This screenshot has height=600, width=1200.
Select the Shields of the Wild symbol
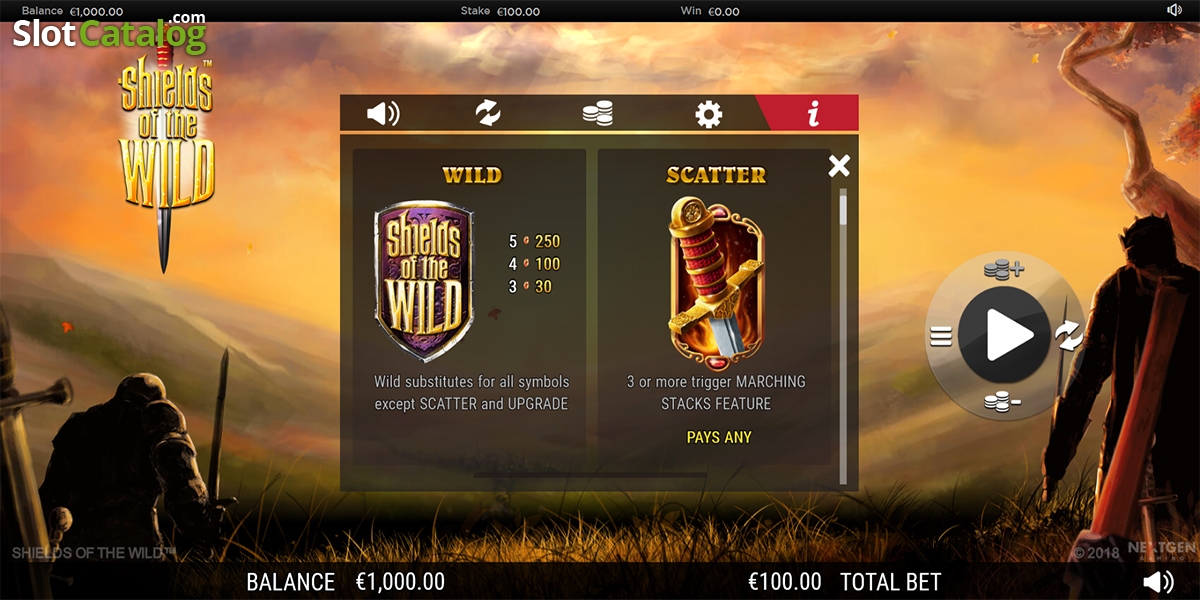424,280
